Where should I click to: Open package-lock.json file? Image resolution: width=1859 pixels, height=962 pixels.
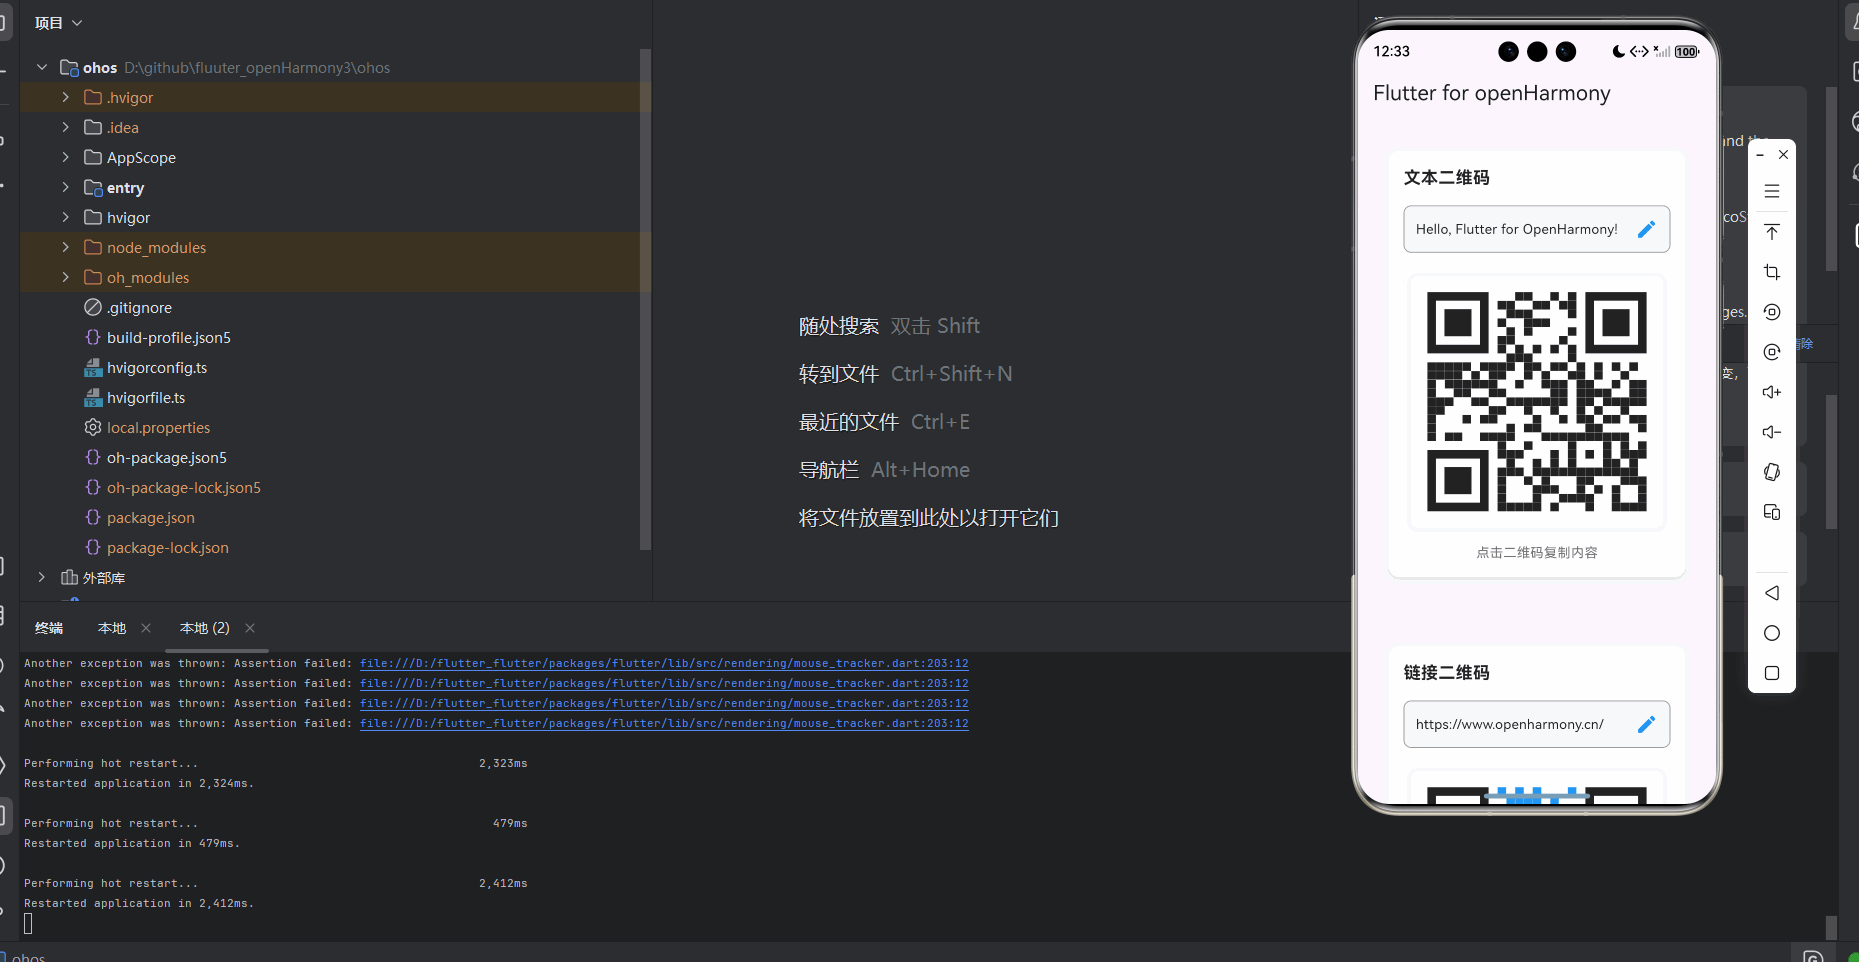click(x=168, y=548)
